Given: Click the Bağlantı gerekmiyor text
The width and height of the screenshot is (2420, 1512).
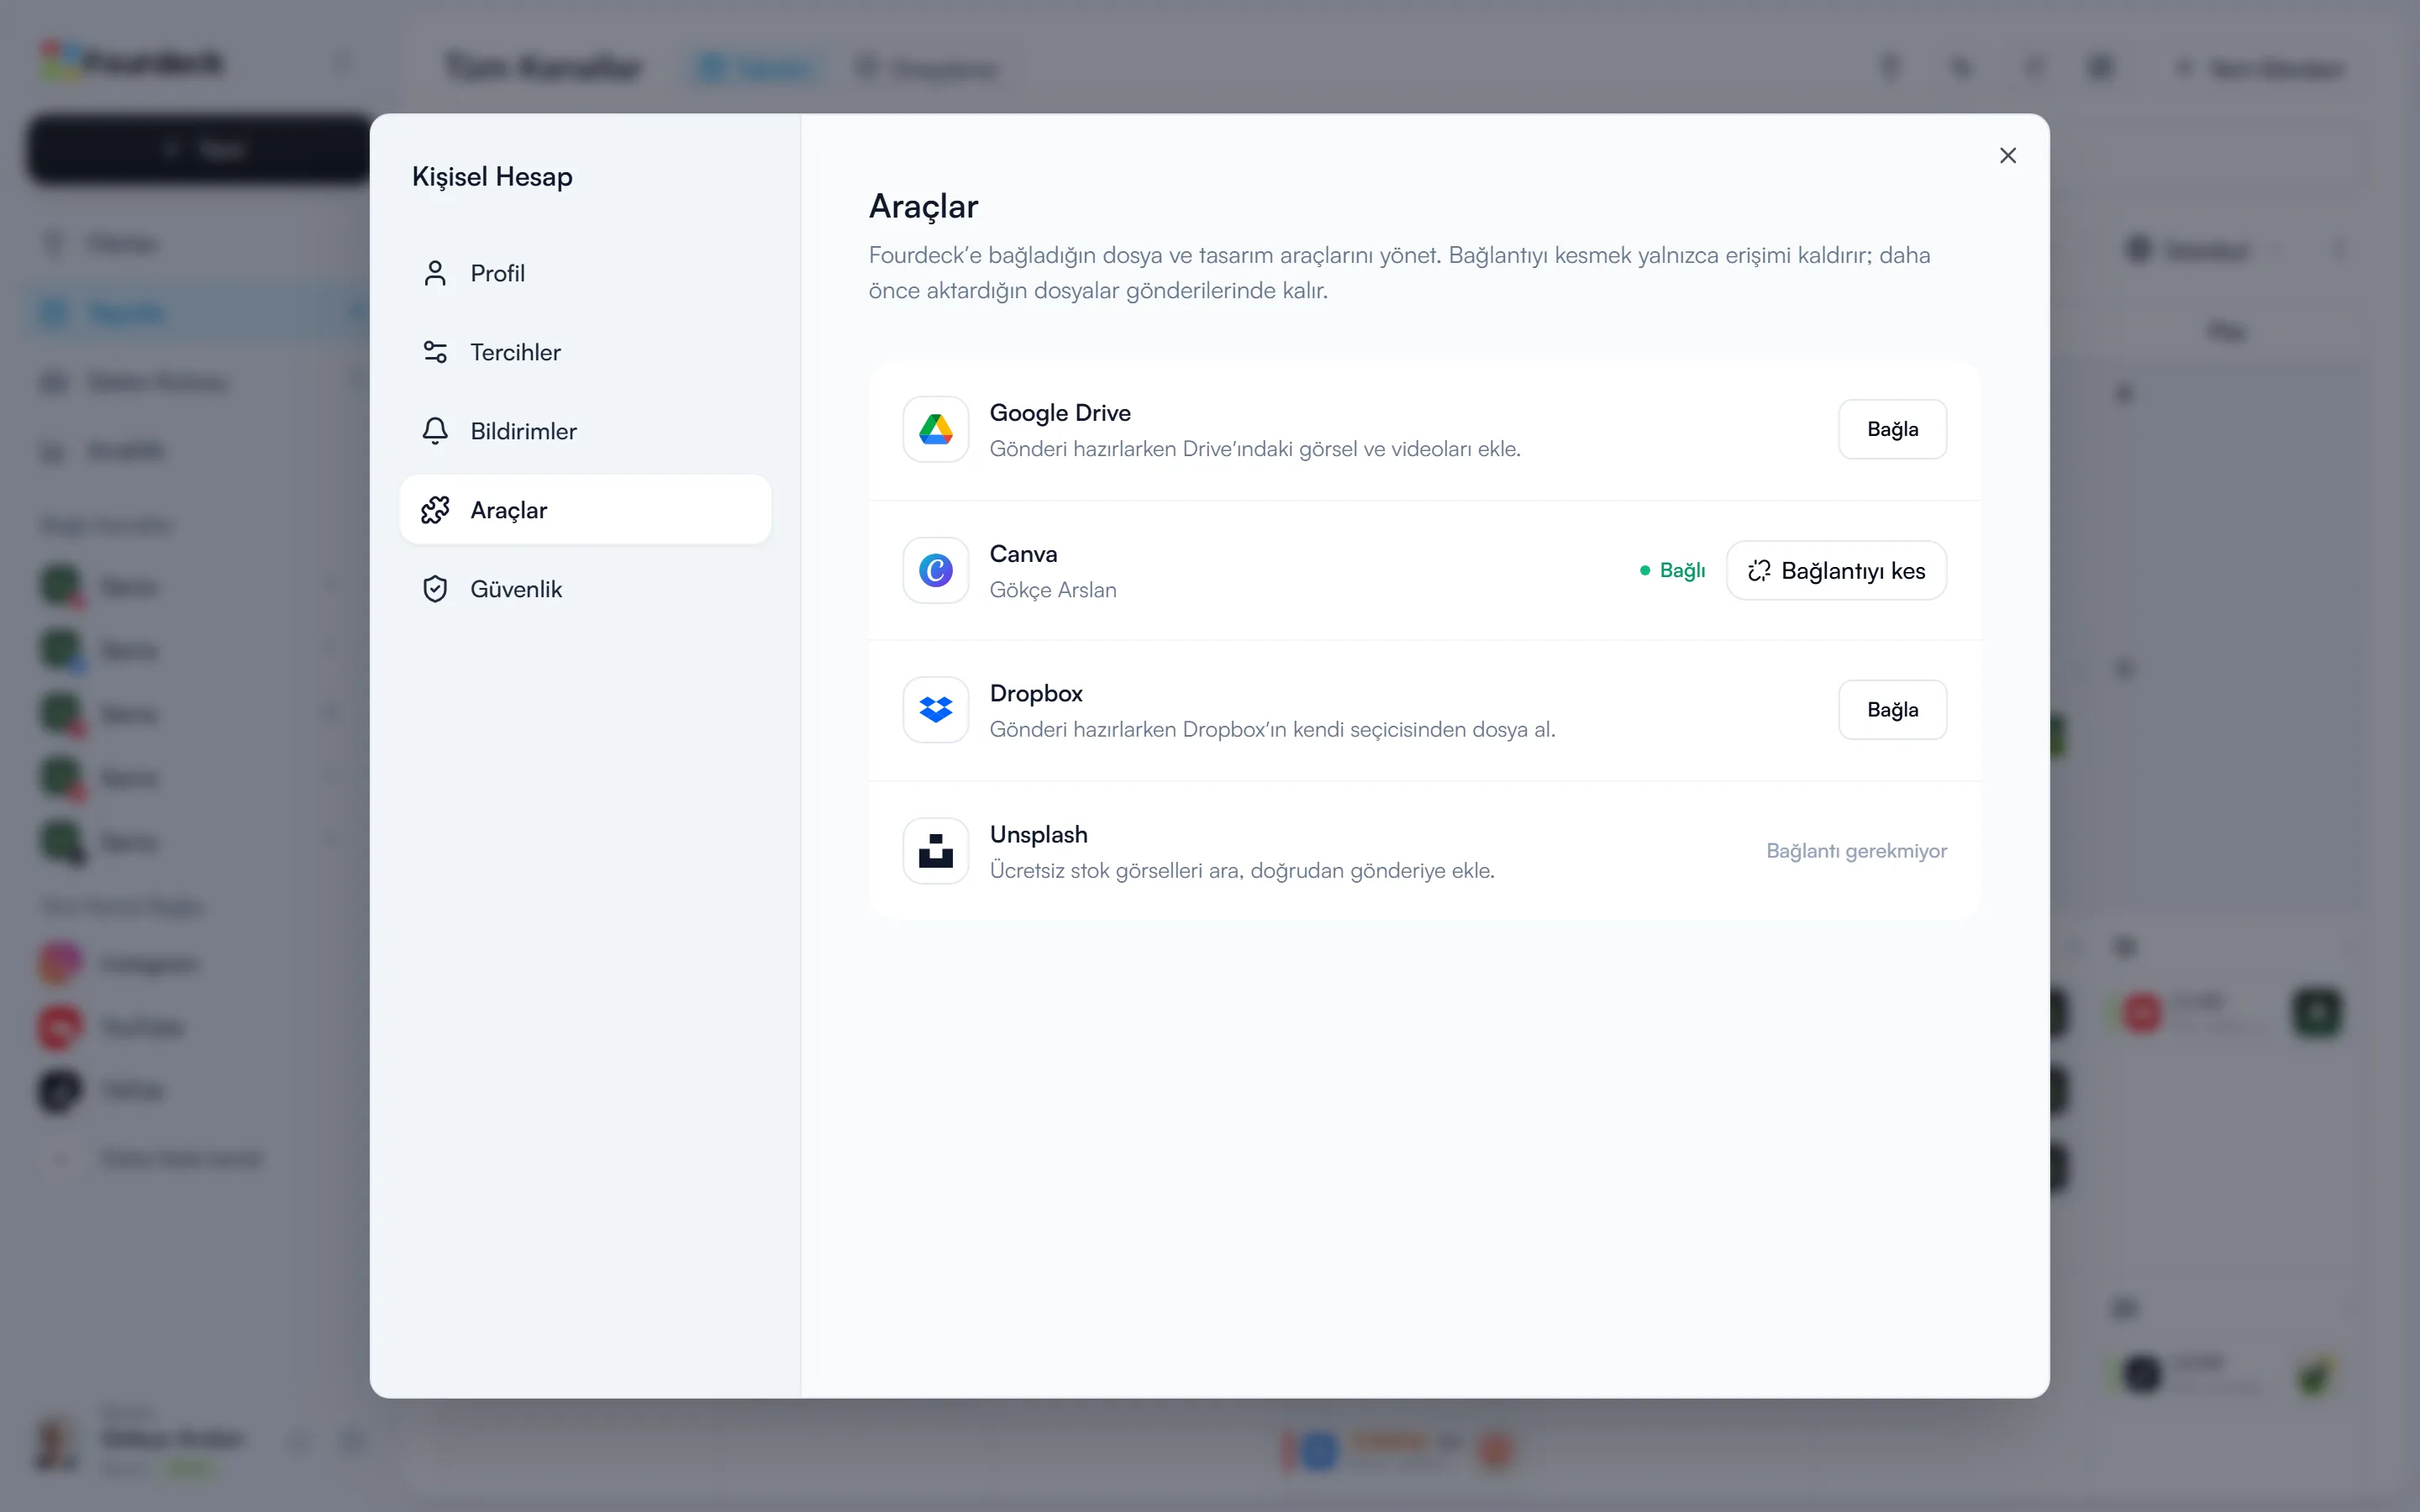Looking at the screenshot, I should pos(1856,851).
